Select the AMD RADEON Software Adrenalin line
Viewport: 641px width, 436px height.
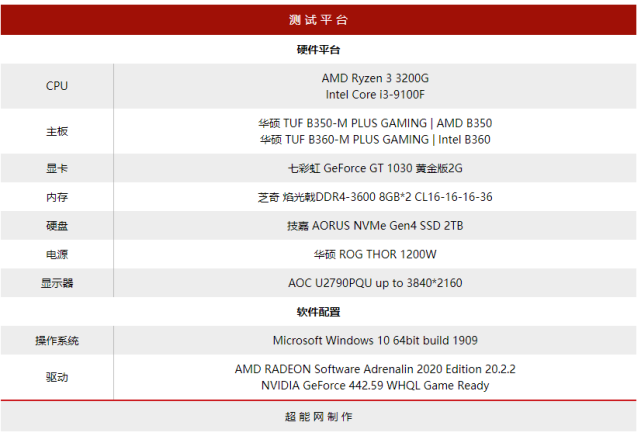(x=375, y=369)
